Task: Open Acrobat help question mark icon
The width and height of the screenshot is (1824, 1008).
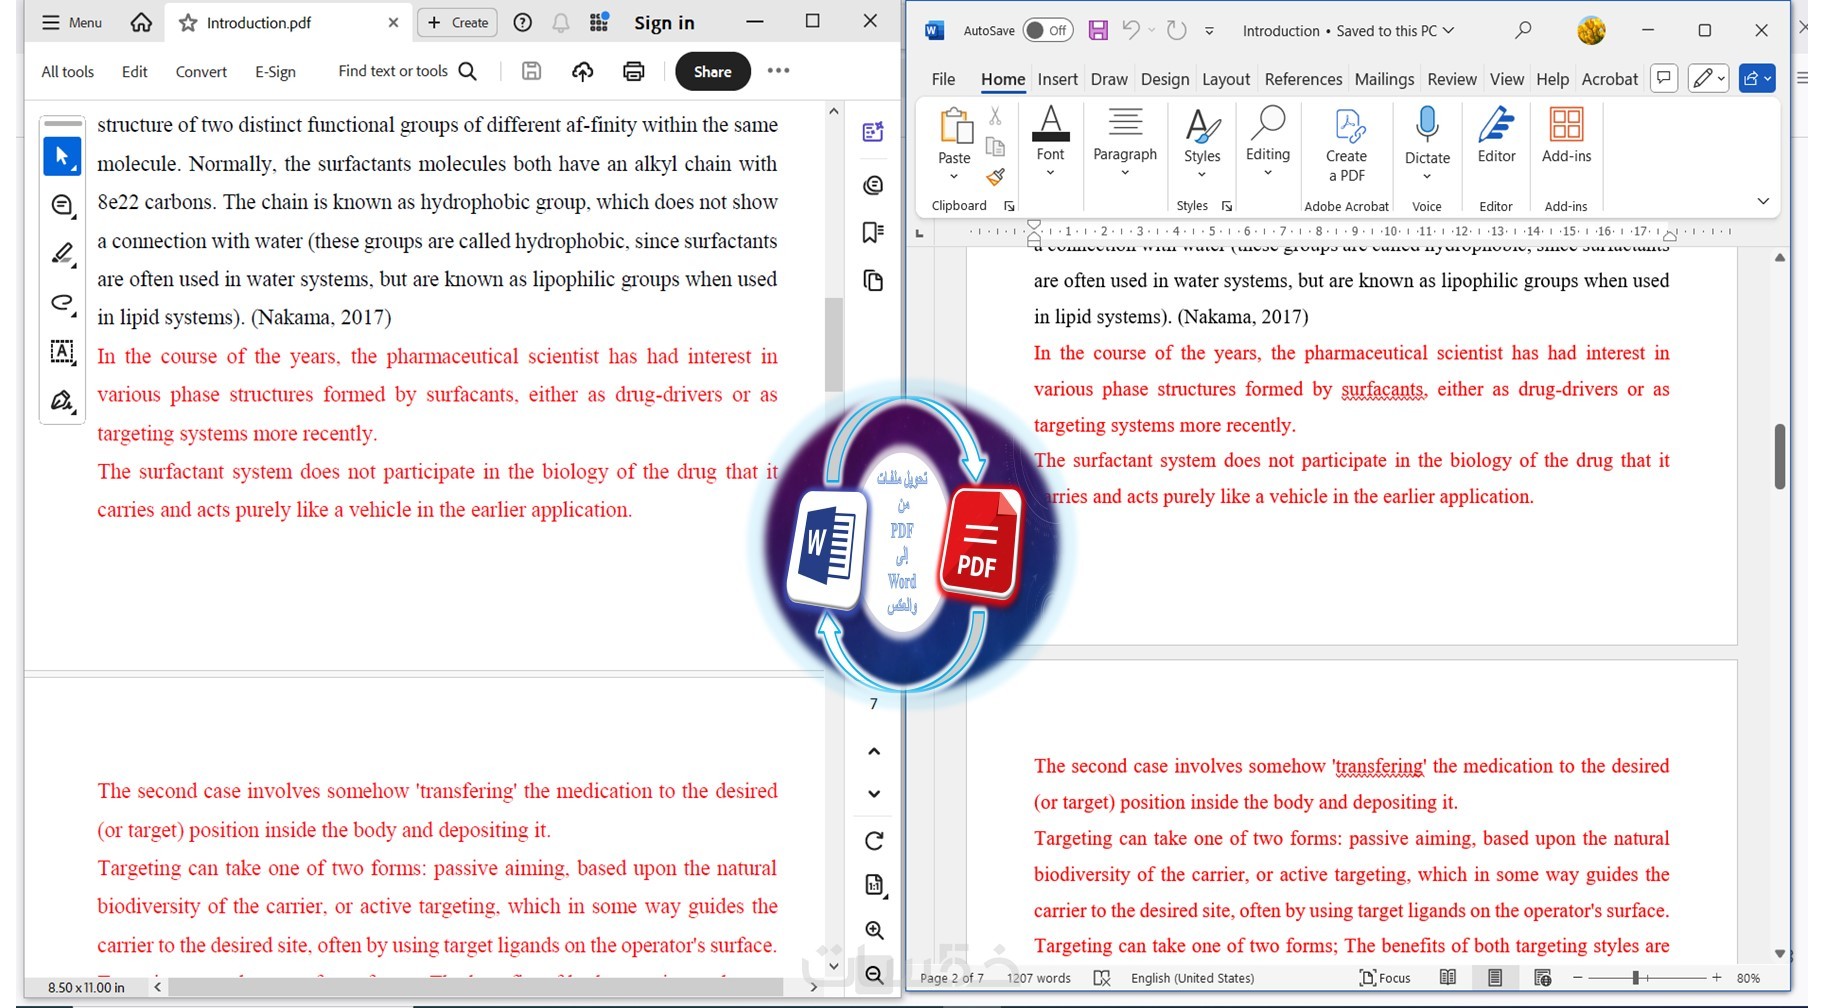Action: (x=522, y=23)
